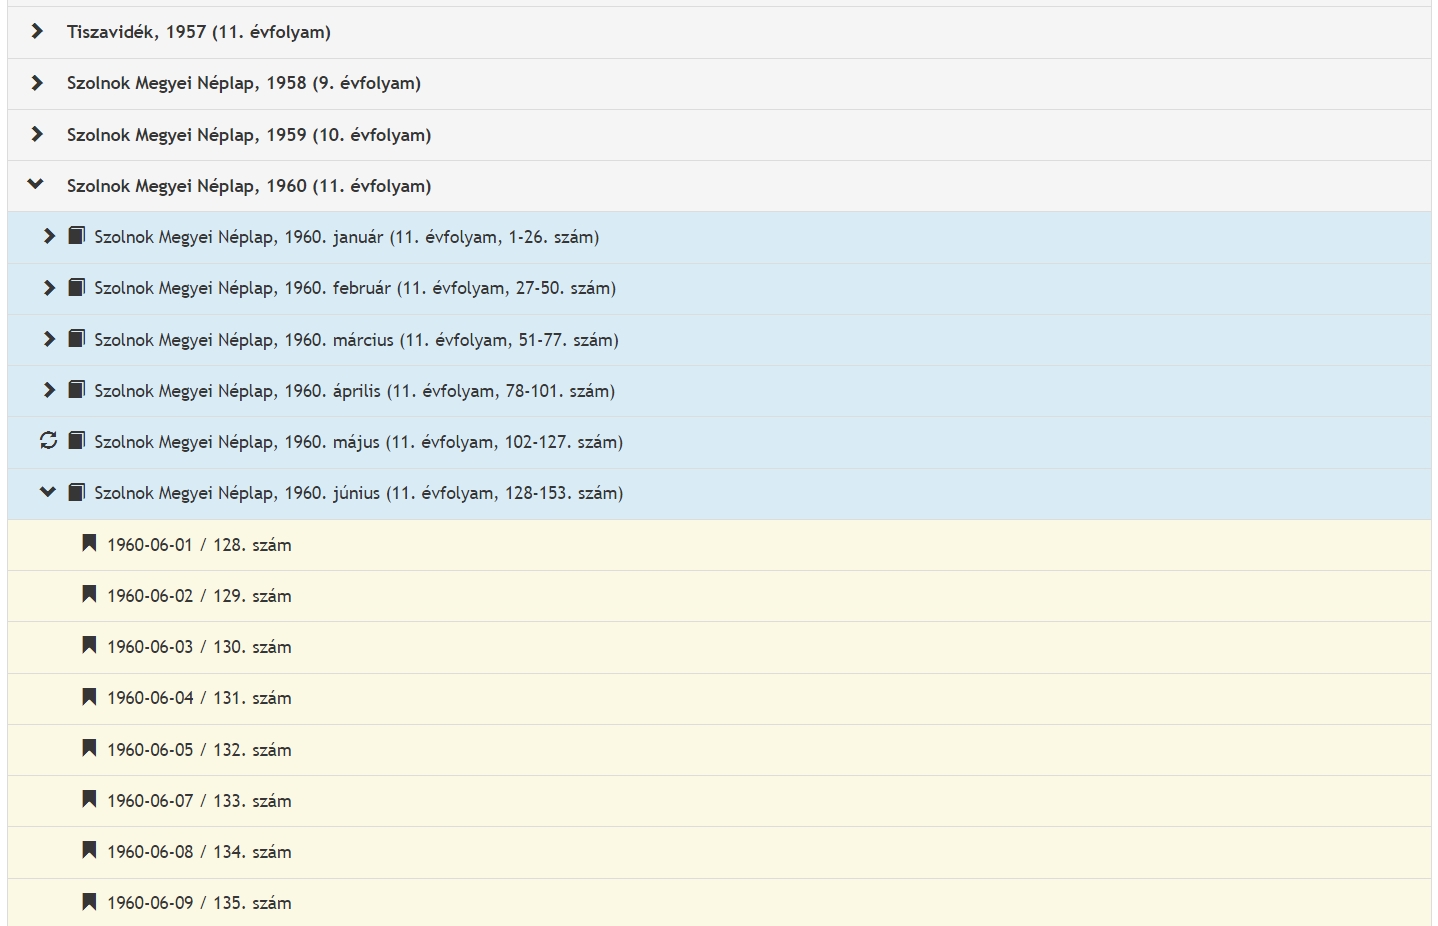This screenshot has height=926, width=1438.
Task: Open issue 1960-06-07 / 133. szám
Action: (x=199, y=801)
